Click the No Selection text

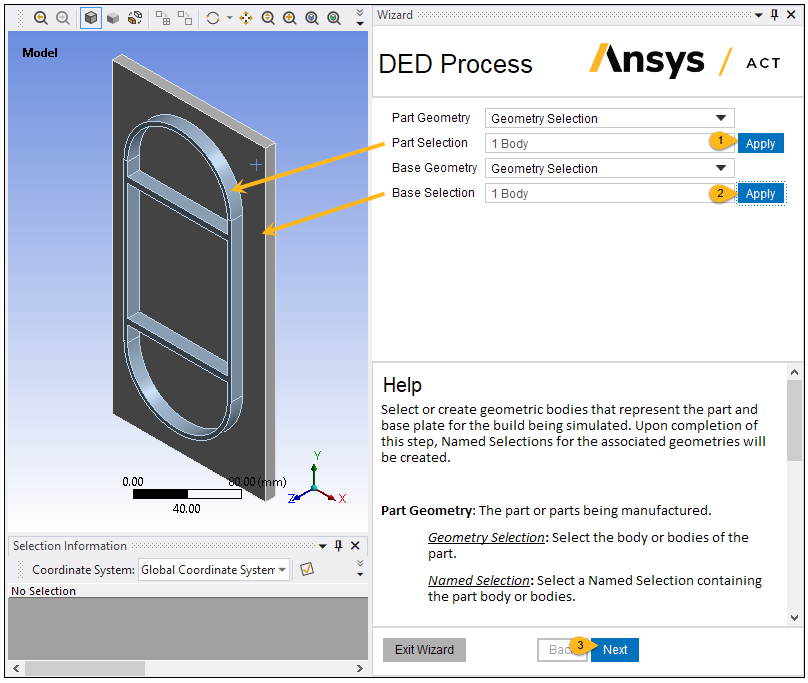[x=43, y=591]
